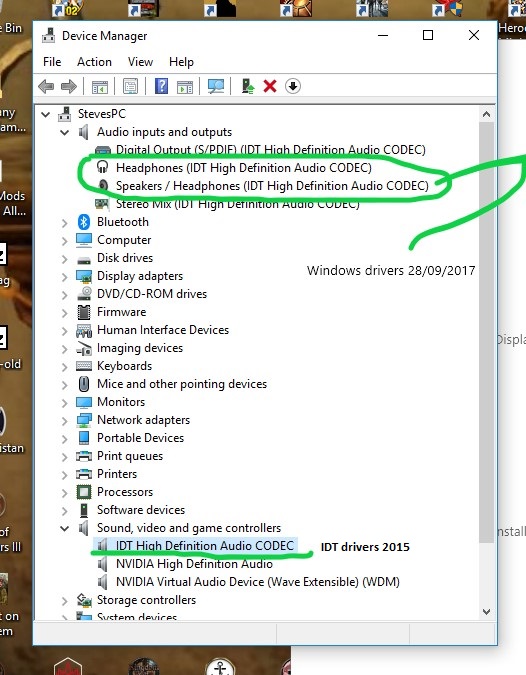Screen dimensions: 526x675
Task: Expand the Software devices chevron
Action: click(x=65, y=511)
